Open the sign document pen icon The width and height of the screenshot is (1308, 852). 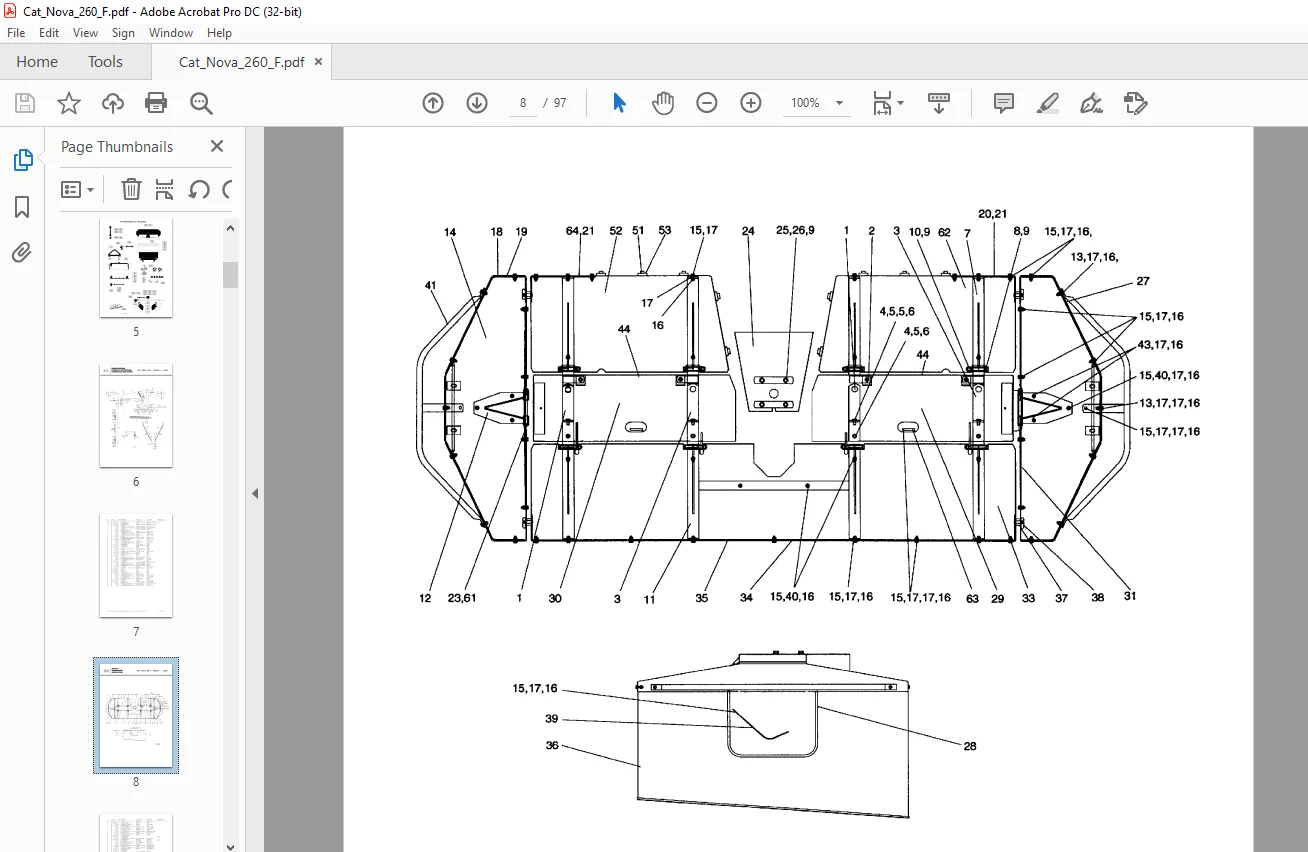pos(1091,103)
